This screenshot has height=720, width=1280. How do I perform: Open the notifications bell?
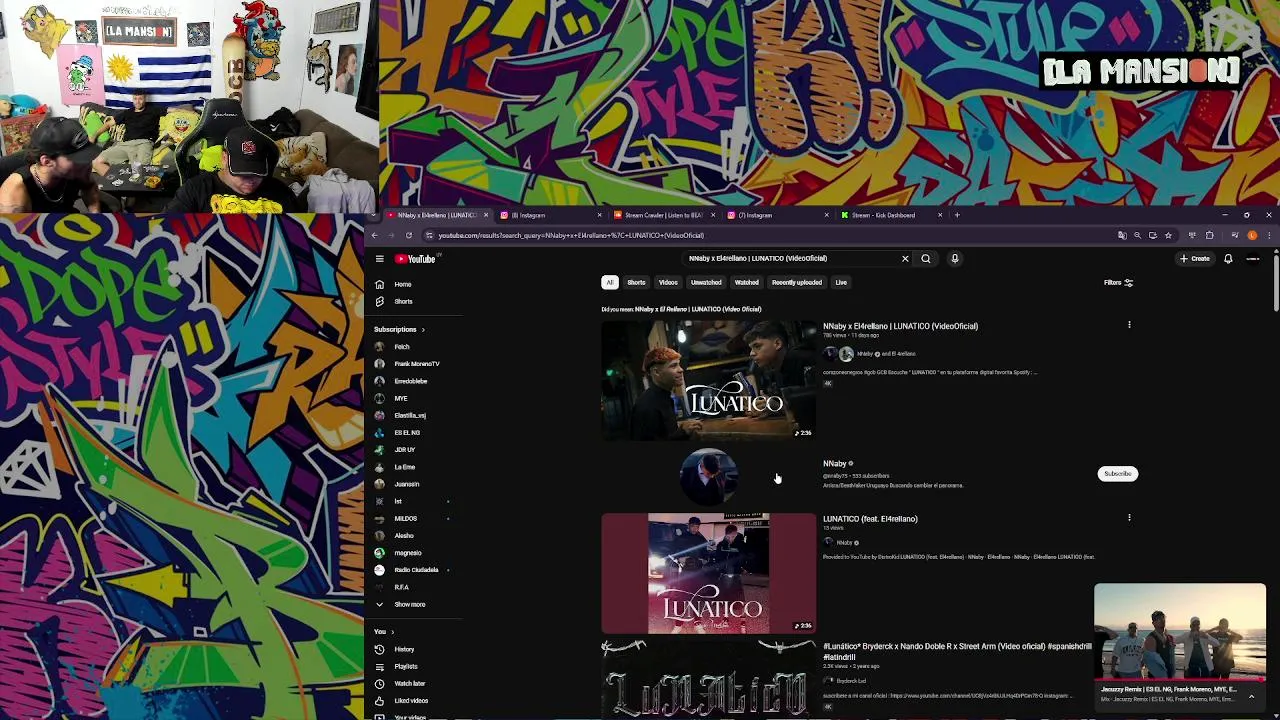[x=1228, y=259]
